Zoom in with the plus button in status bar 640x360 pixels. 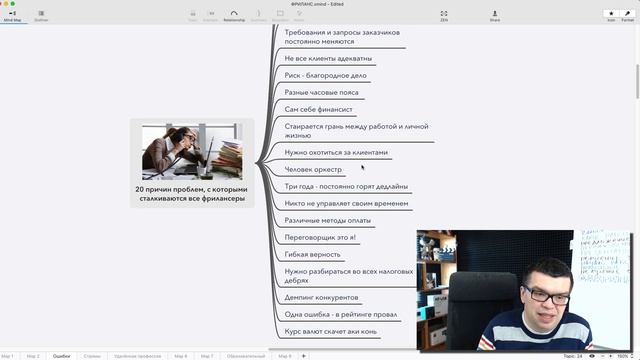tap(611, 356)
